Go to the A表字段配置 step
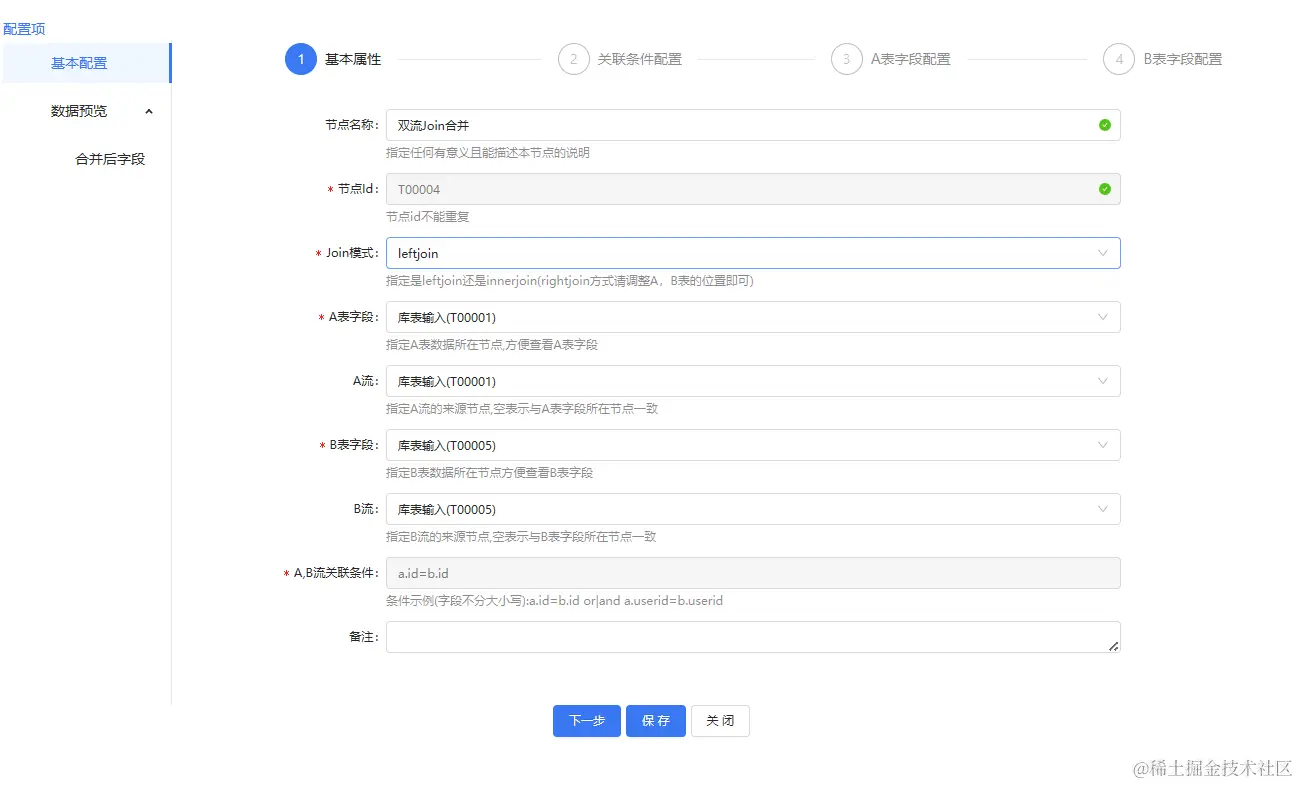This screenshot has height=785, width=1299. 911,59
